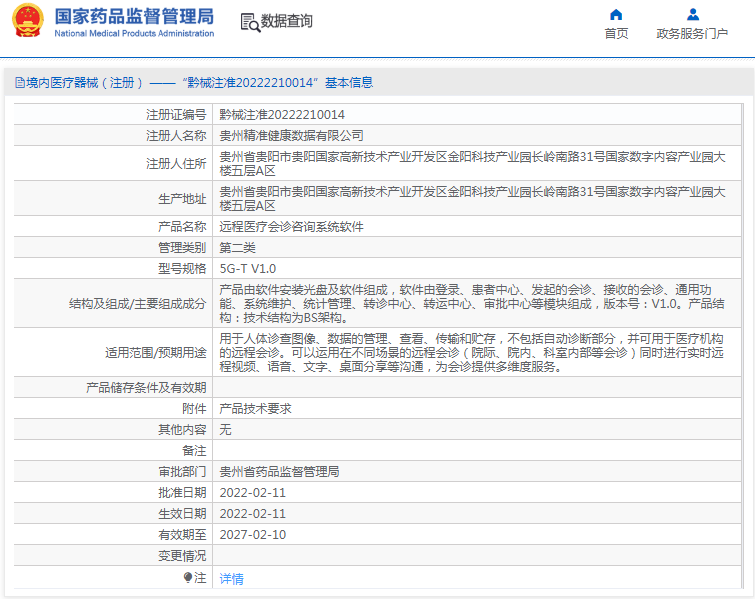
Task: Click the 其他内容 value 无
Action: [x=225, y=430]
